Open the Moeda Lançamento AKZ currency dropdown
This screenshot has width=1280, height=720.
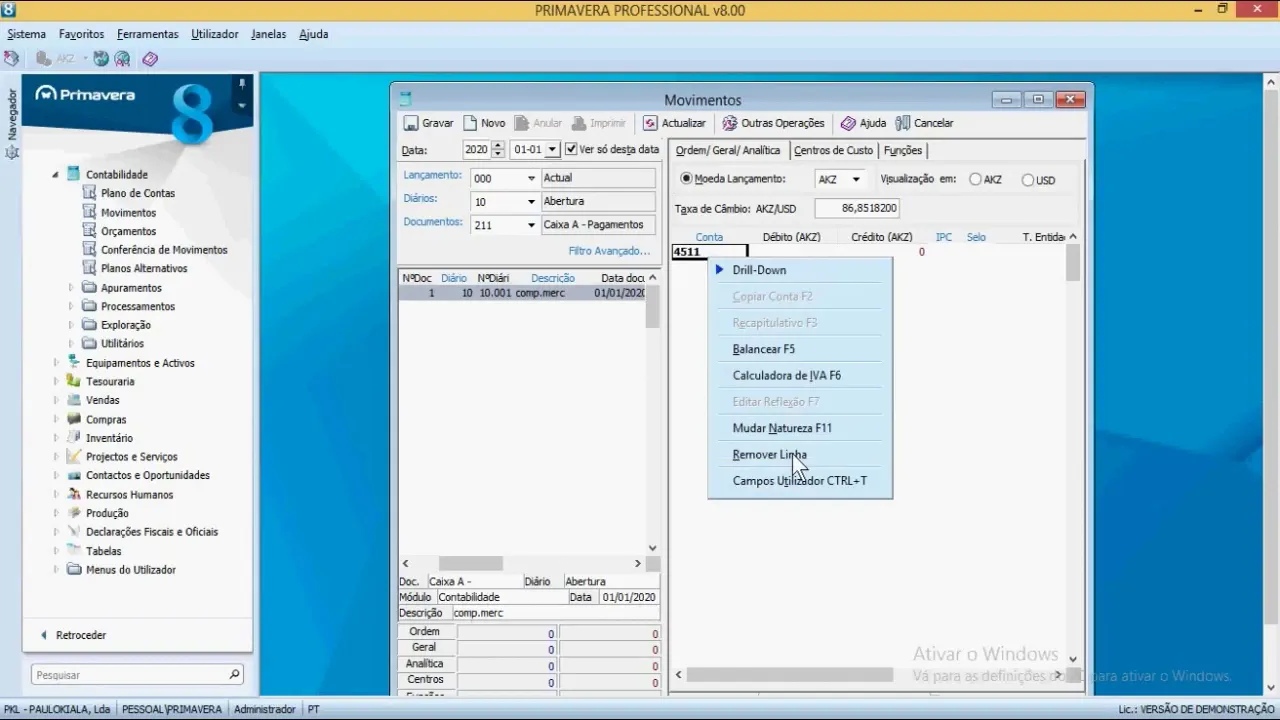856,179
